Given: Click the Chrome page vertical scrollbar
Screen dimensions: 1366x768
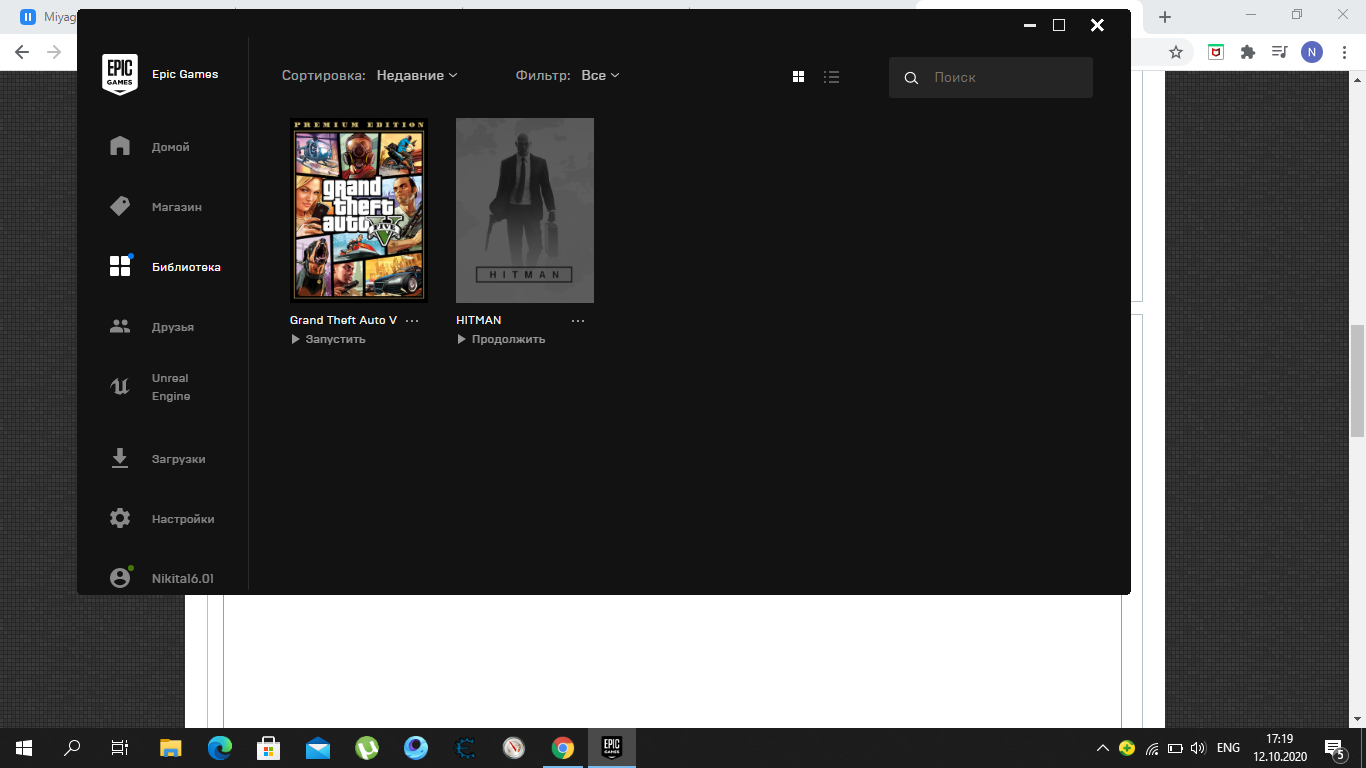Looking at the screenshot, I should click(1357, 380).
